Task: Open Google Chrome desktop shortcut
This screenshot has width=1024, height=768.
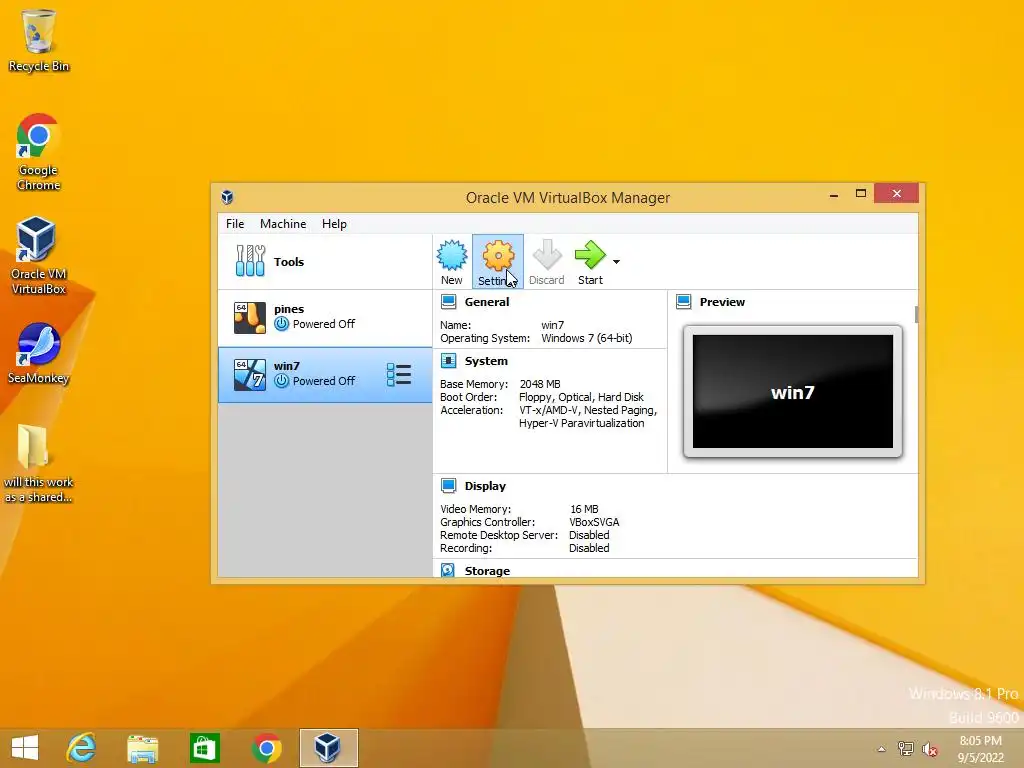Action: [x=39, y=152]
